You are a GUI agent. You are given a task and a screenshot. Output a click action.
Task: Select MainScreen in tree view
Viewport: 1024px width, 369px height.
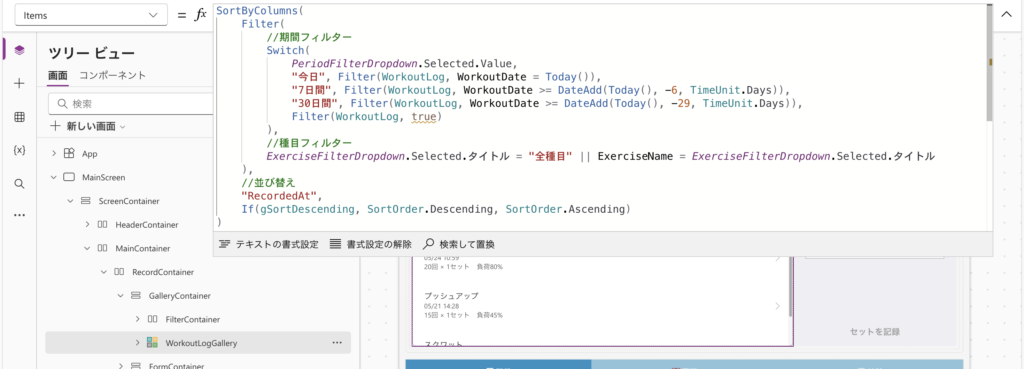pos(103,178)
